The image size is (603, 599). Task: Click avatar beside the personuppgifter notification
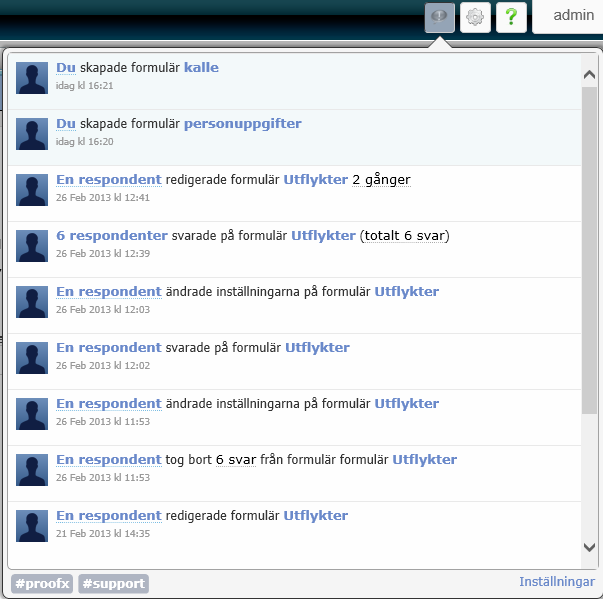coord(33,134)
